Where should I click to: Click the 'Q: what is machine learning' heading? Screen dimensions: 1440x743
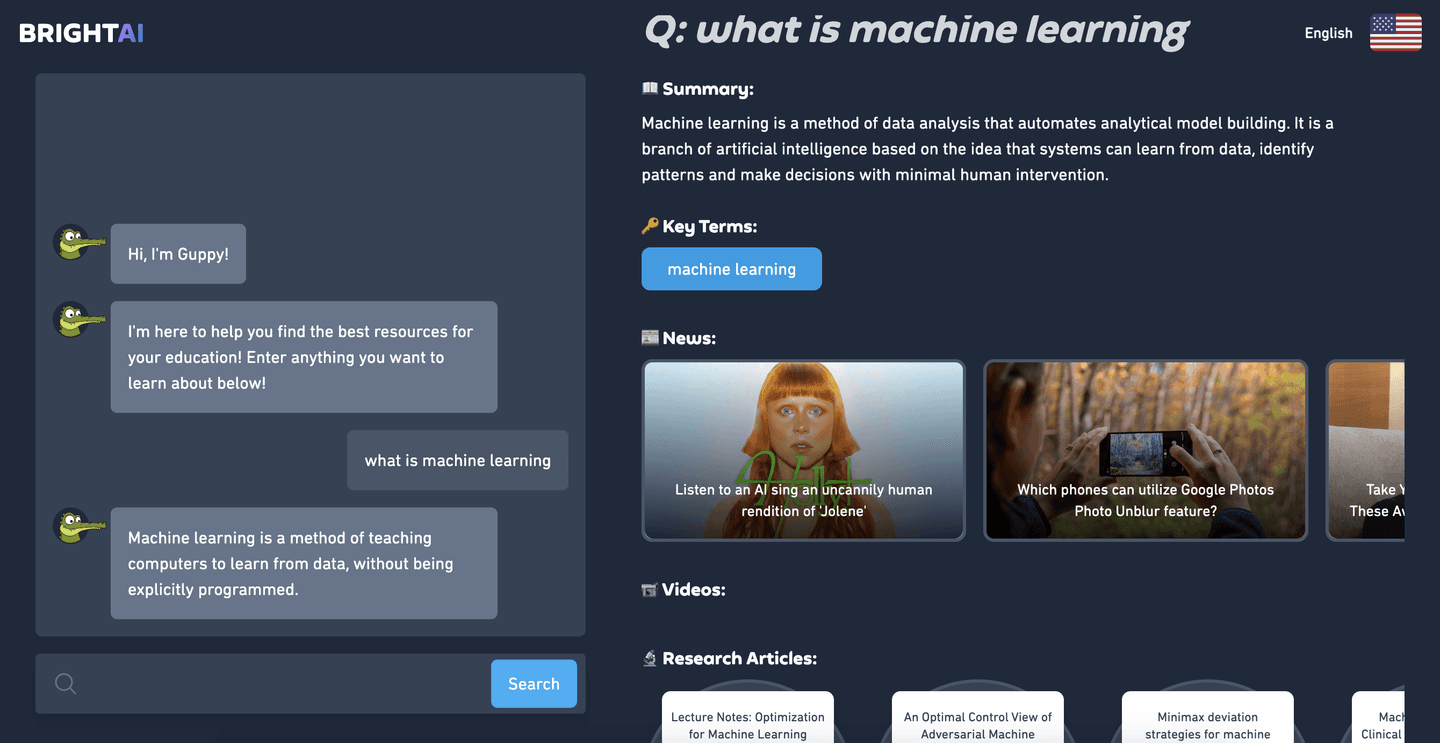click(917, 31)
